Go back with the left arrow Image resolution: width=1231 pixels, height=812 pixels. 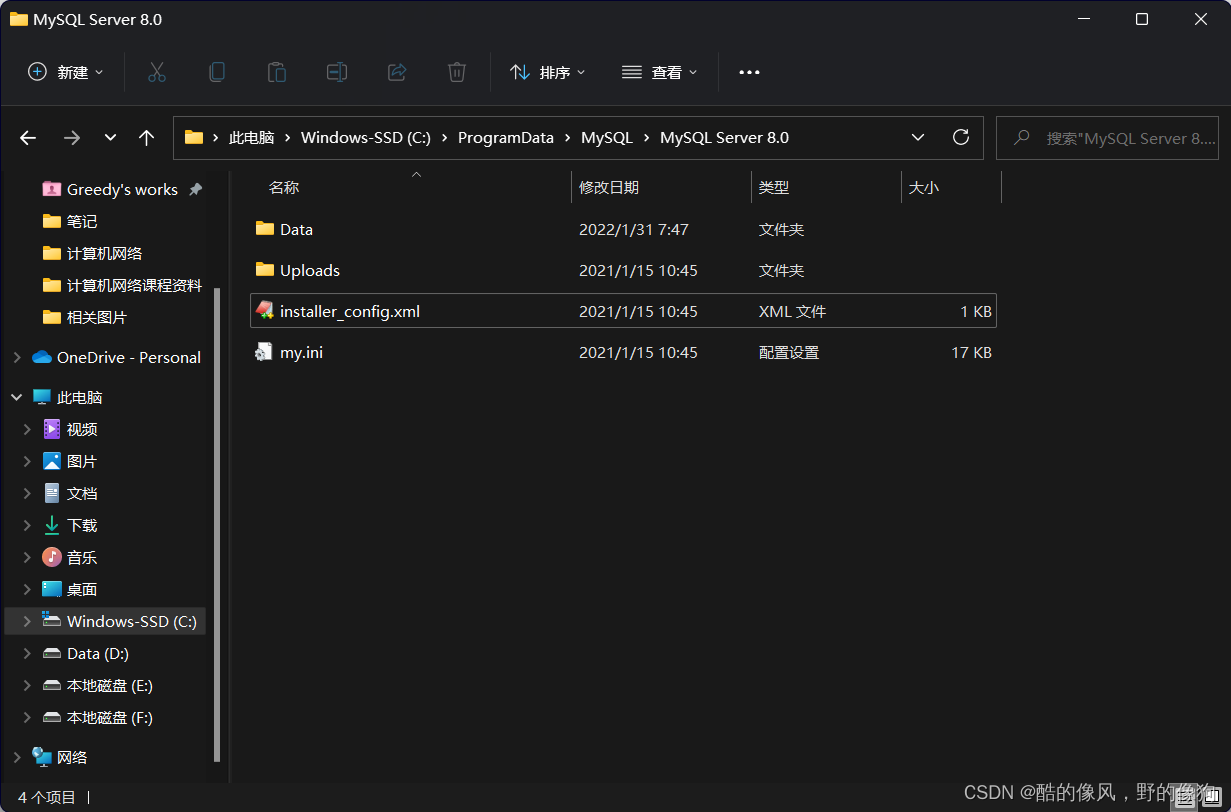click(28, 138)
